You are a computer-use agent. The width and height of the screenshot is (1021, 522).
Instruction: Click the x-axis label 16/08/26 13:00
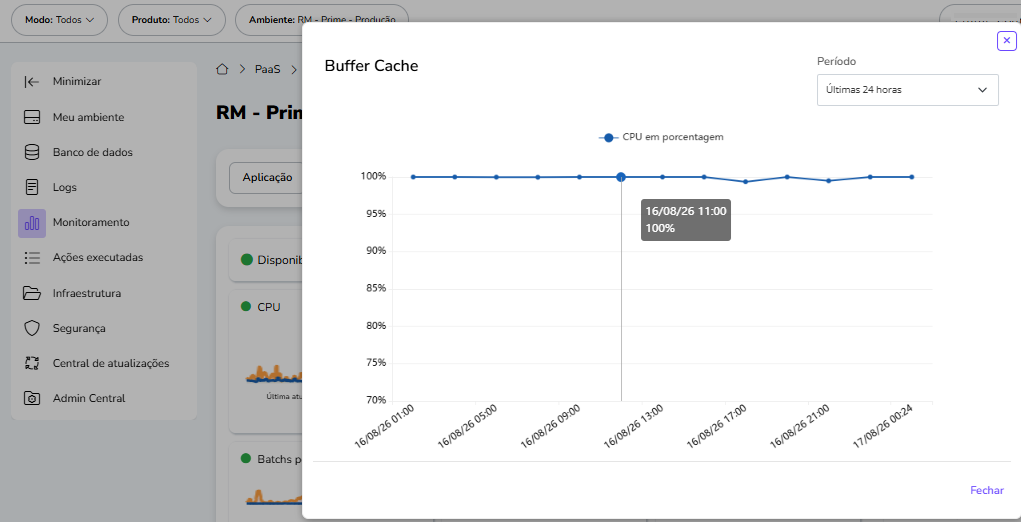[633, 426]
